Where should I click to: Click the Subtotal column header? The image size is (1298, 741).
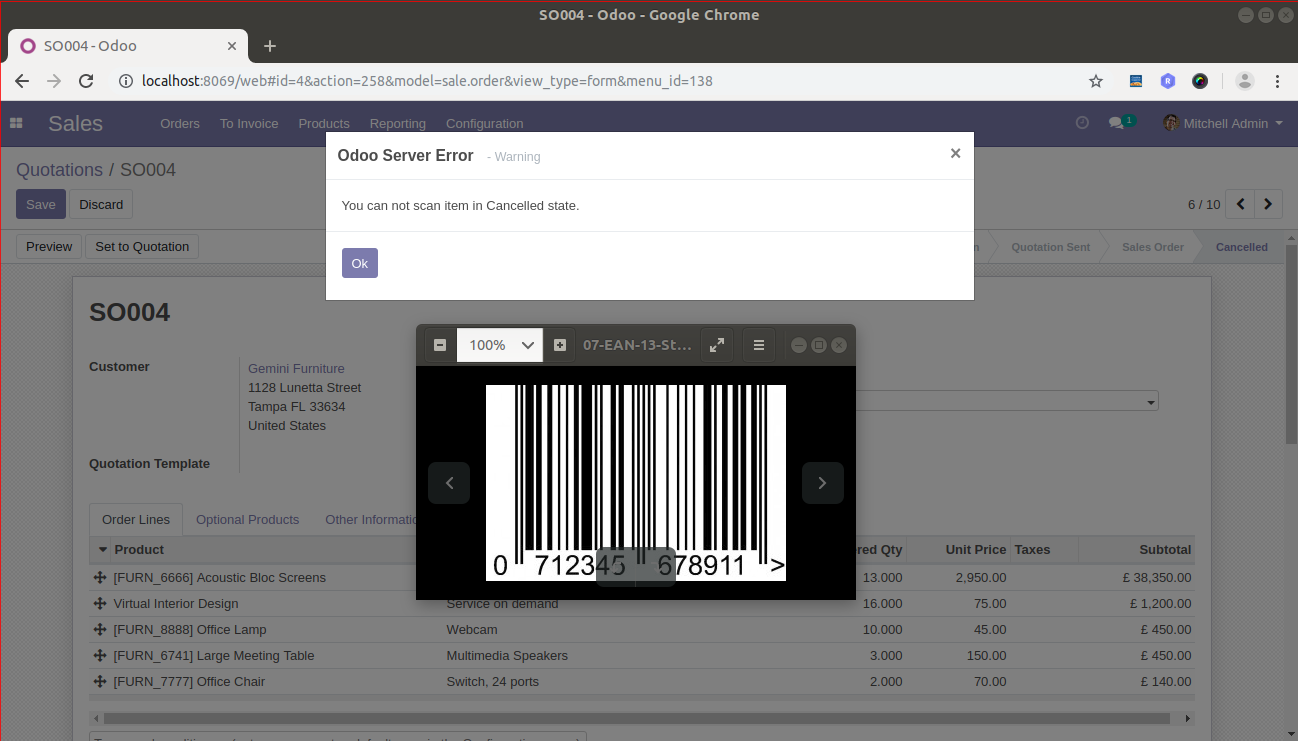coord(1165,550)
